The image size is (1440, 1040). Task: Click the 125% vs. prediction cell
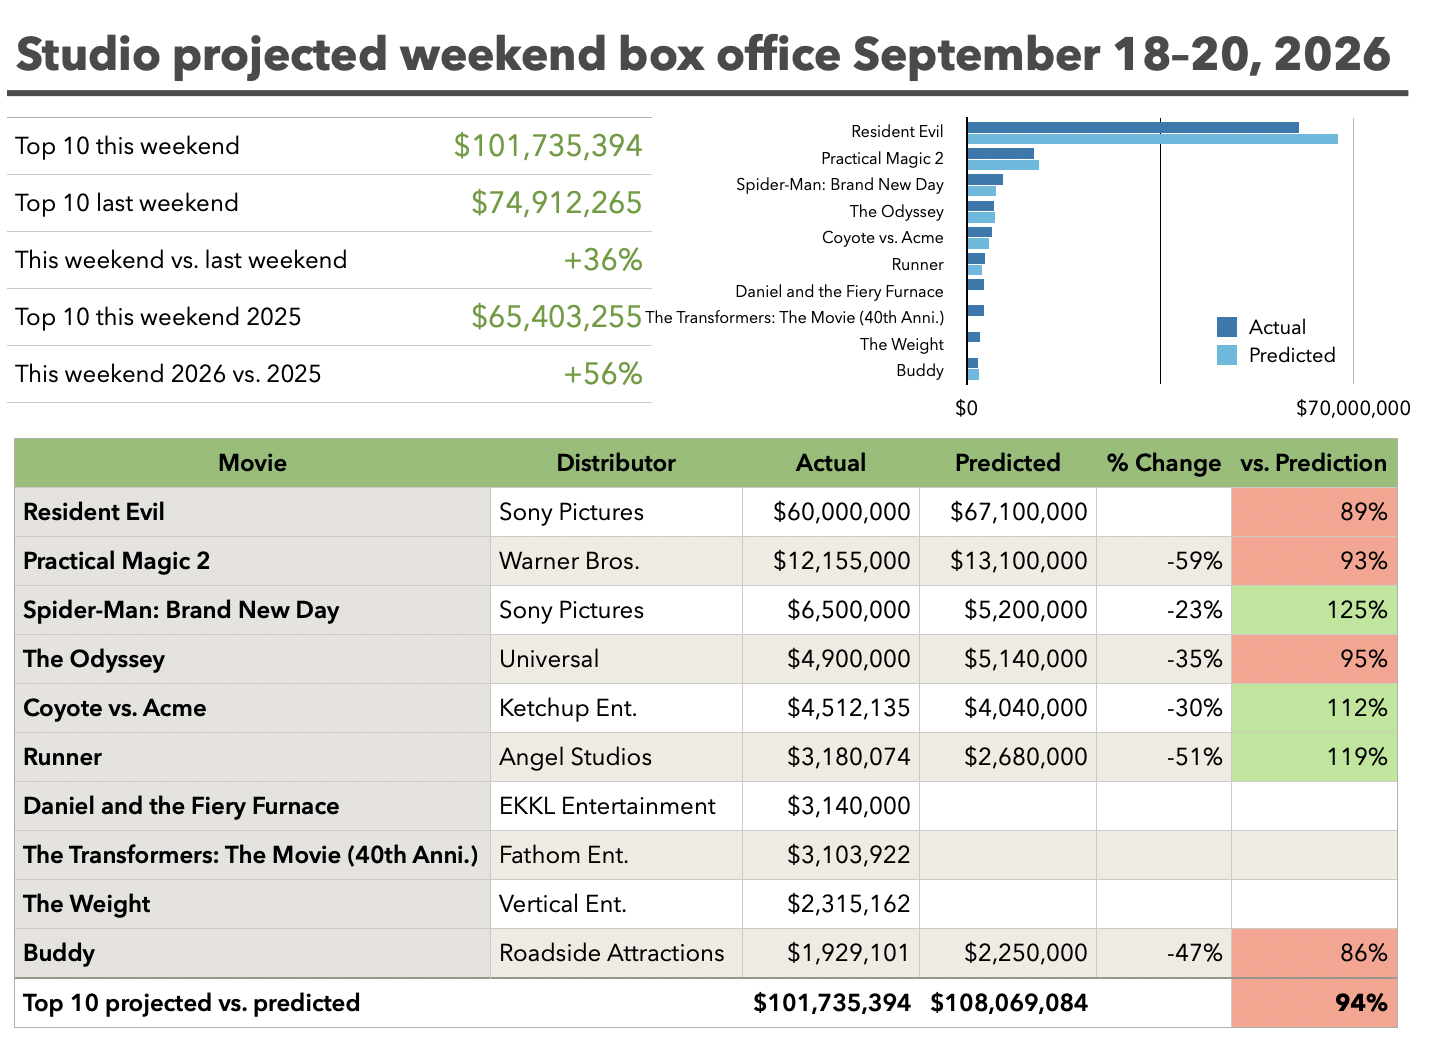pyautogui.click(x=1314, y=610)
